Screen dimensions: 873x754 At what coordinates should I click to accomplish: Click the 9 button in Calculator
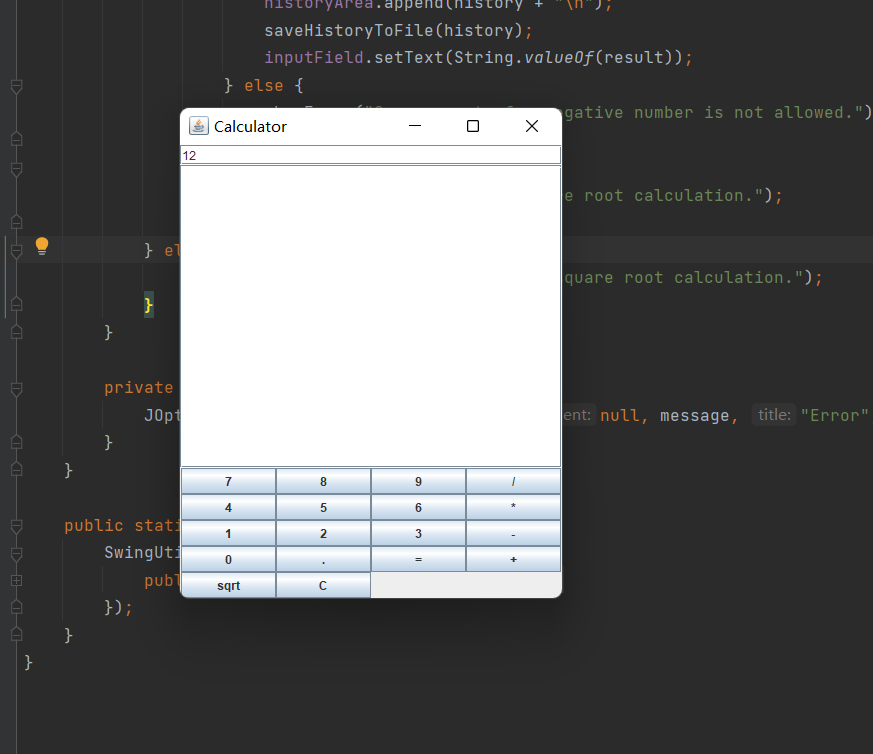(418, 482)
